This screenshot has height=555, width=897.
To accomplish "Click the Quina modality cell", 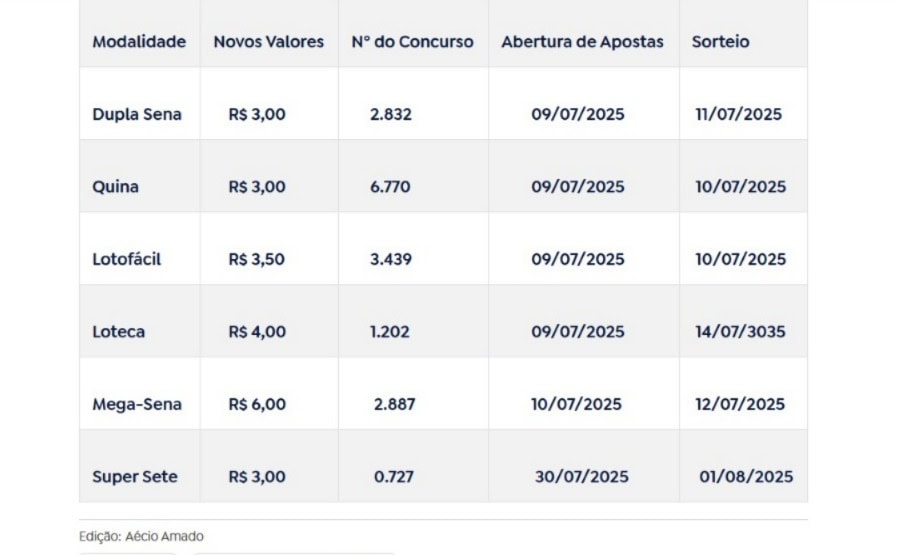I will click(115, 187).
